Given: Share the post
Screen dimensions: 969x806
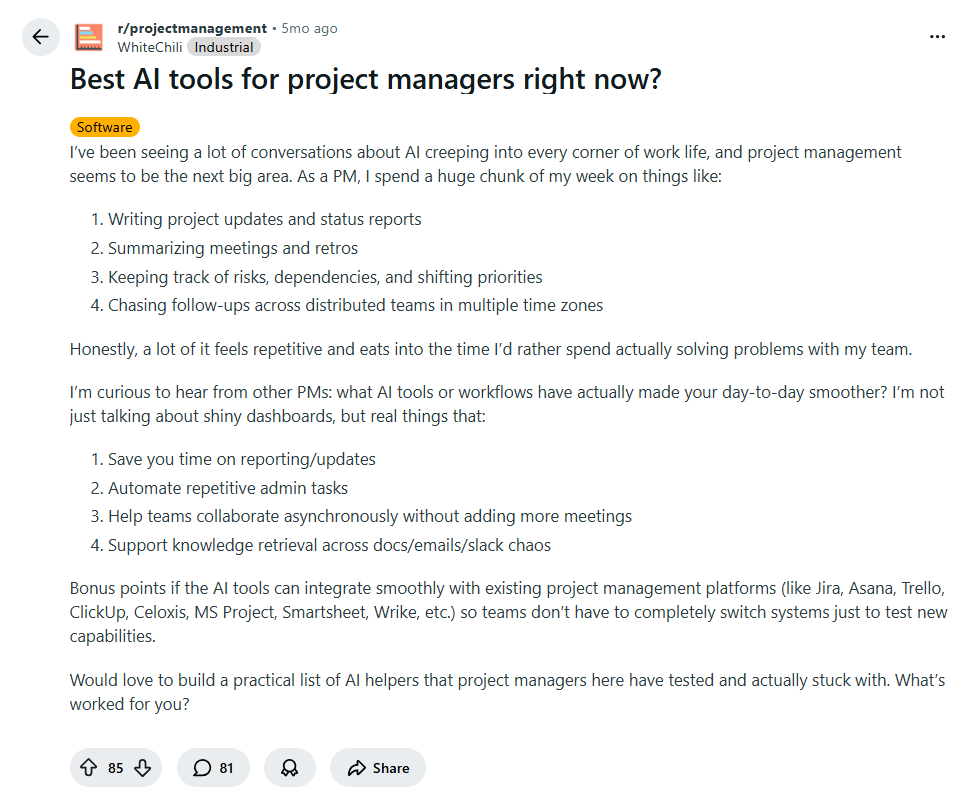Looking at the screenshot, I should click(x=378, y=768).
